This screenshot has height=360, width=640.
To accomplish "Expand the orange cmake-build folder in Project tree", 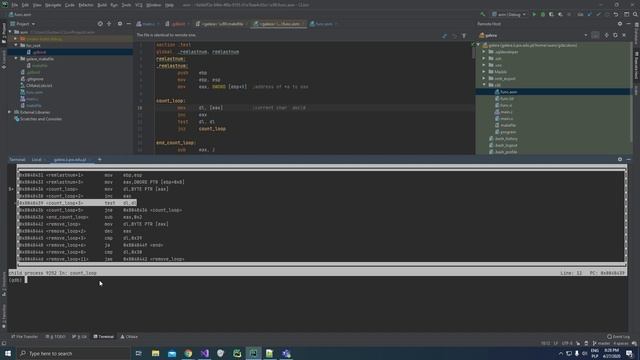I will (x=16, y=39).
